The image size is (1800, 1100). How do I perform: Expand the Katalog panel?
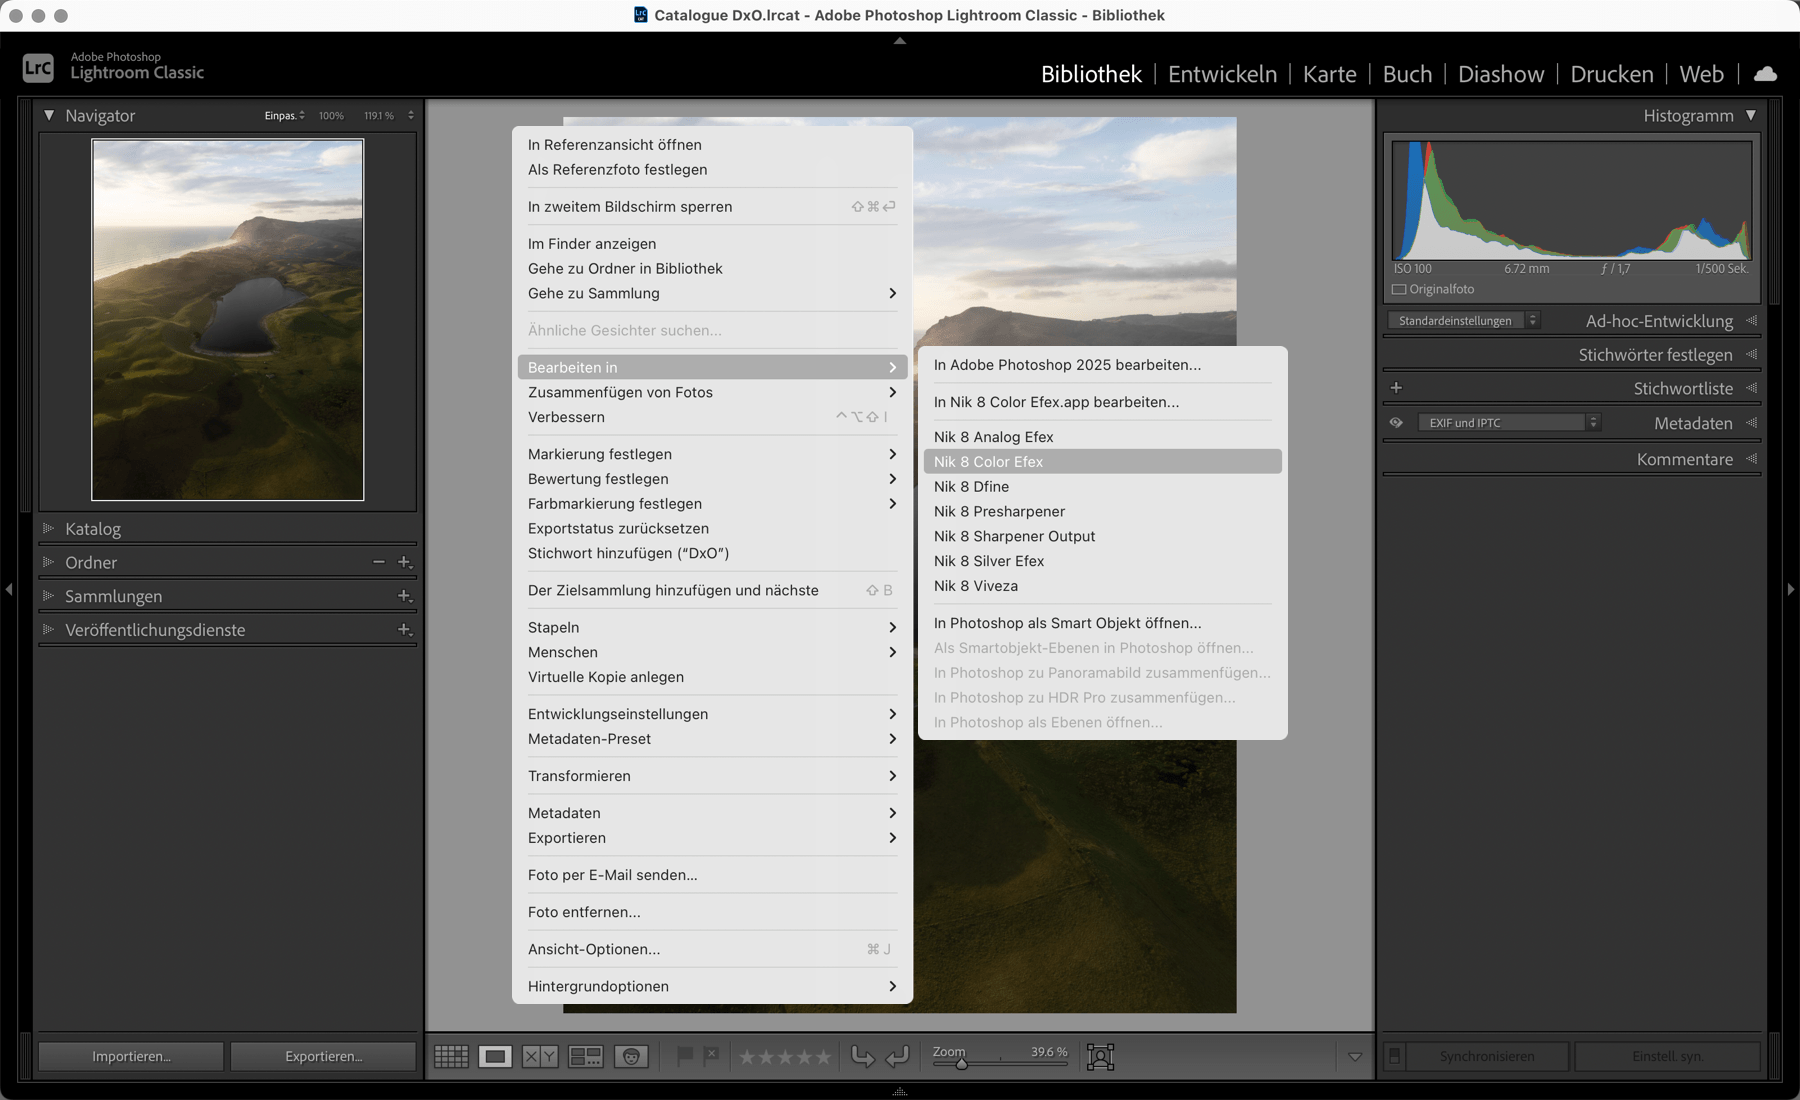(48, 528)
